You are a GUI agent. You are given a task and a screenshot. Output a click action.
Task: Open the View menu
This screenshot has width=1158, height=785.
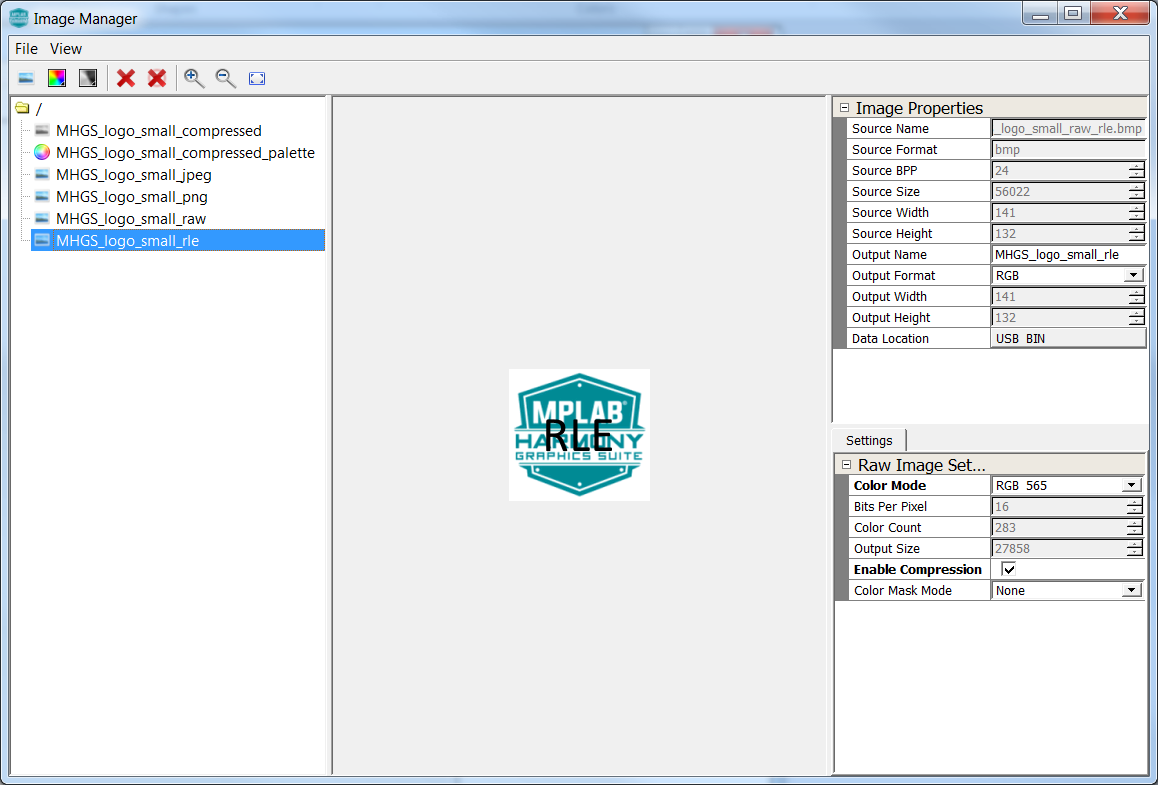click(66, 49)
